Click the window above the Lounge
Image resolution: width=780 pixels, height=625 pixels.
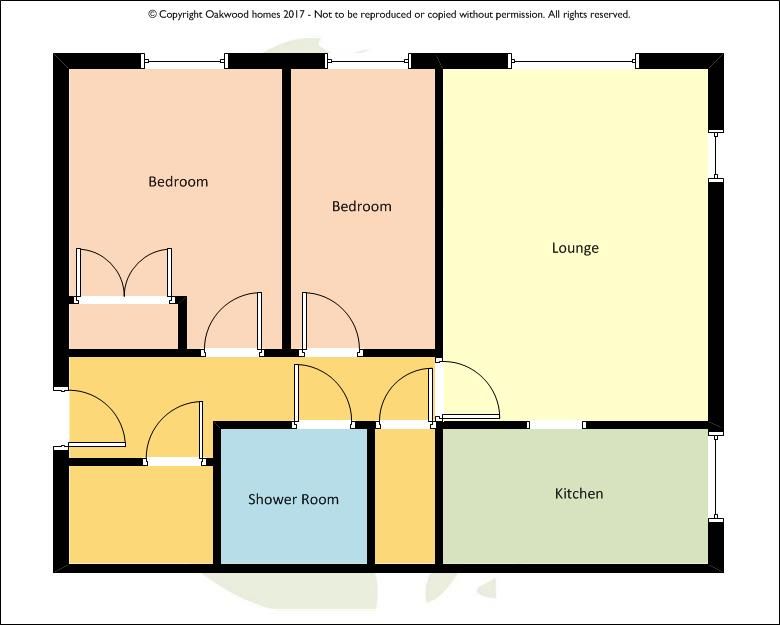pos(574,62)
